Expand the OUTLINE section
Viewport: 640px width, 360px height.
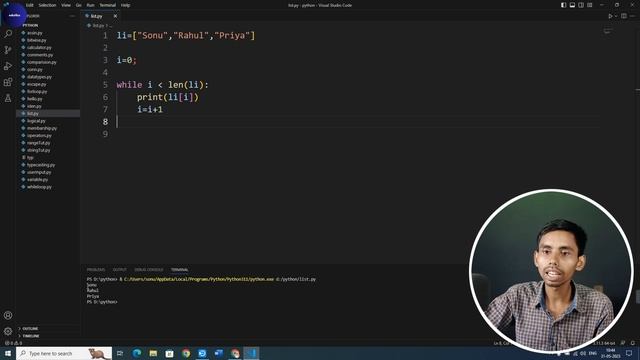[29, 329]
